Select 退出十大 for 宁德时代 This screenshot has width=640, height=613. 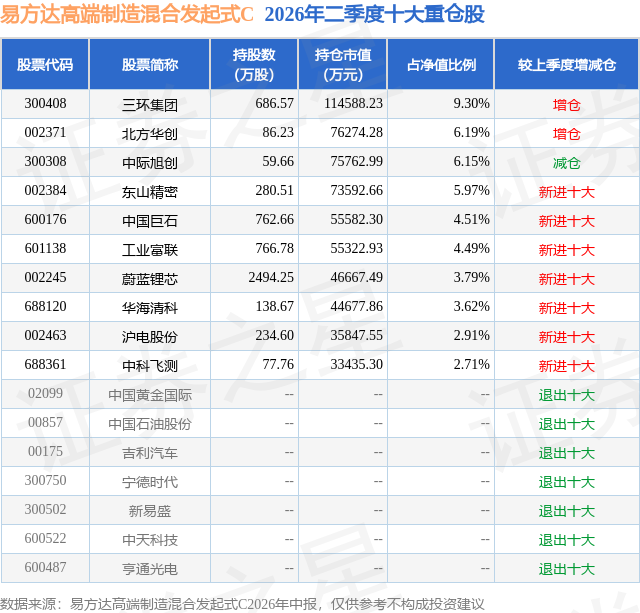pos(567,482)
